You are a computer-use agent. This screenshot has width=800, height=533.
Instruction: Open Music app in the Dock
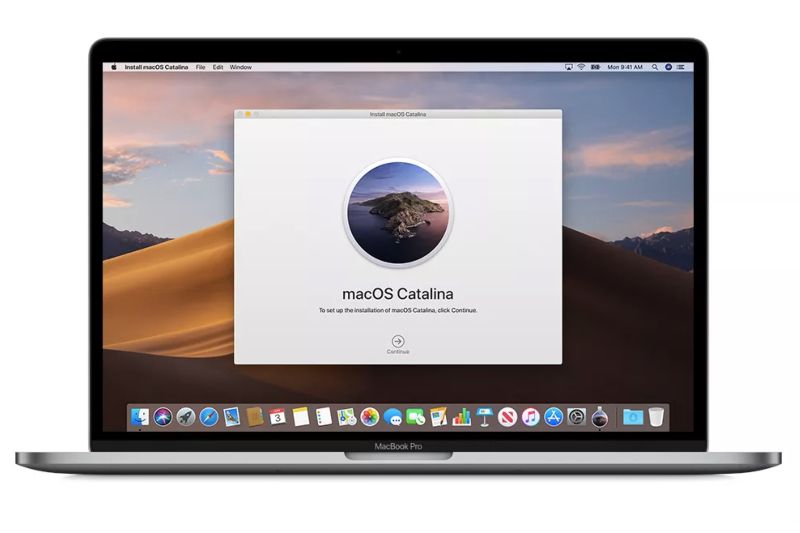(531, 416)
